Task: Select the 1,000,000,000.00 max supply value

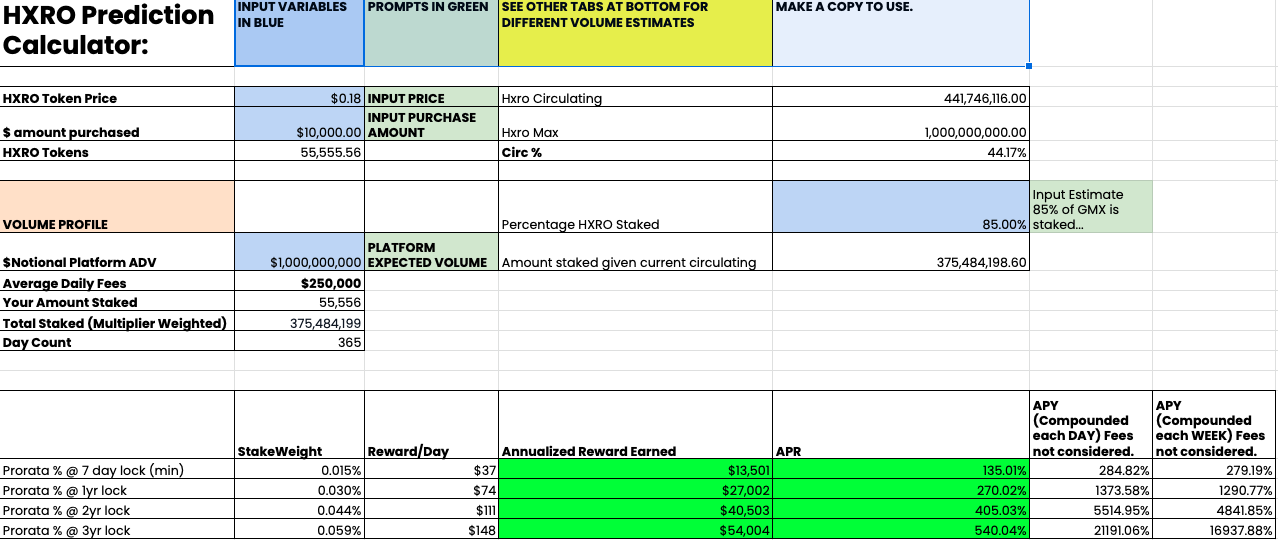Action: coord(901,125)
